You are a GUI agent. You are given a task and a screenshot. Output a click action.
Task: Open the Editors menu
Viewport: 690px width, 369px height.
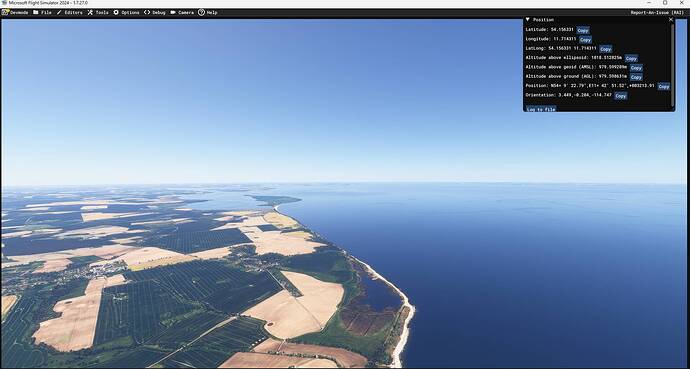click(70, 13)
